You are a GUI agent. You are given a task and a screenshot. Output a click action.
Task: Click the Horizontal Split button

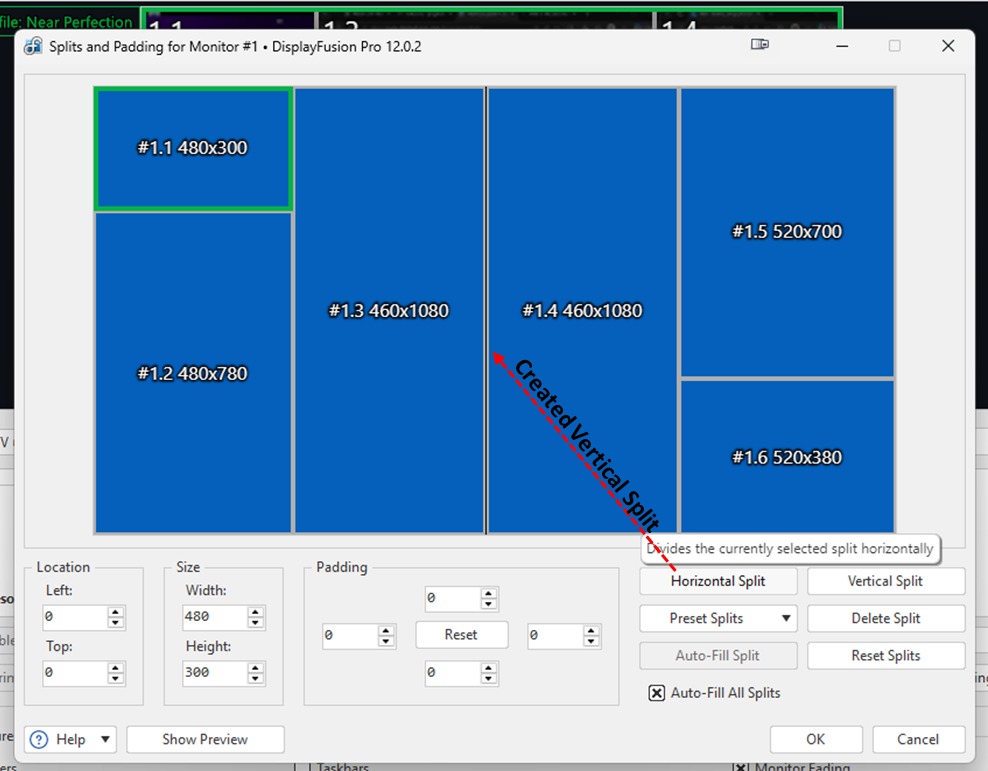point(718,581)
